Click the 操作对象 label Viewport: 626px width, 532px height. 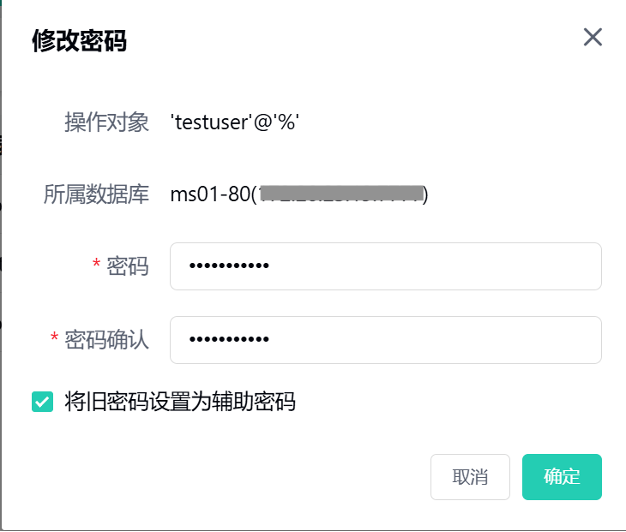pos(107,122)
